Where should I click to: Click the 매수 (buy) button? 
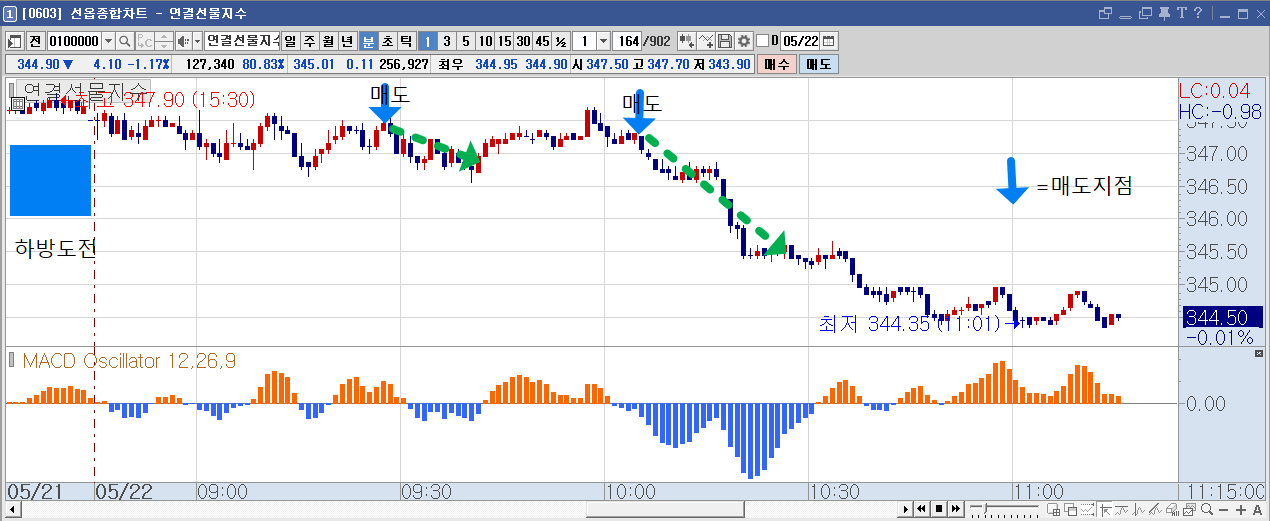[776, 64]
